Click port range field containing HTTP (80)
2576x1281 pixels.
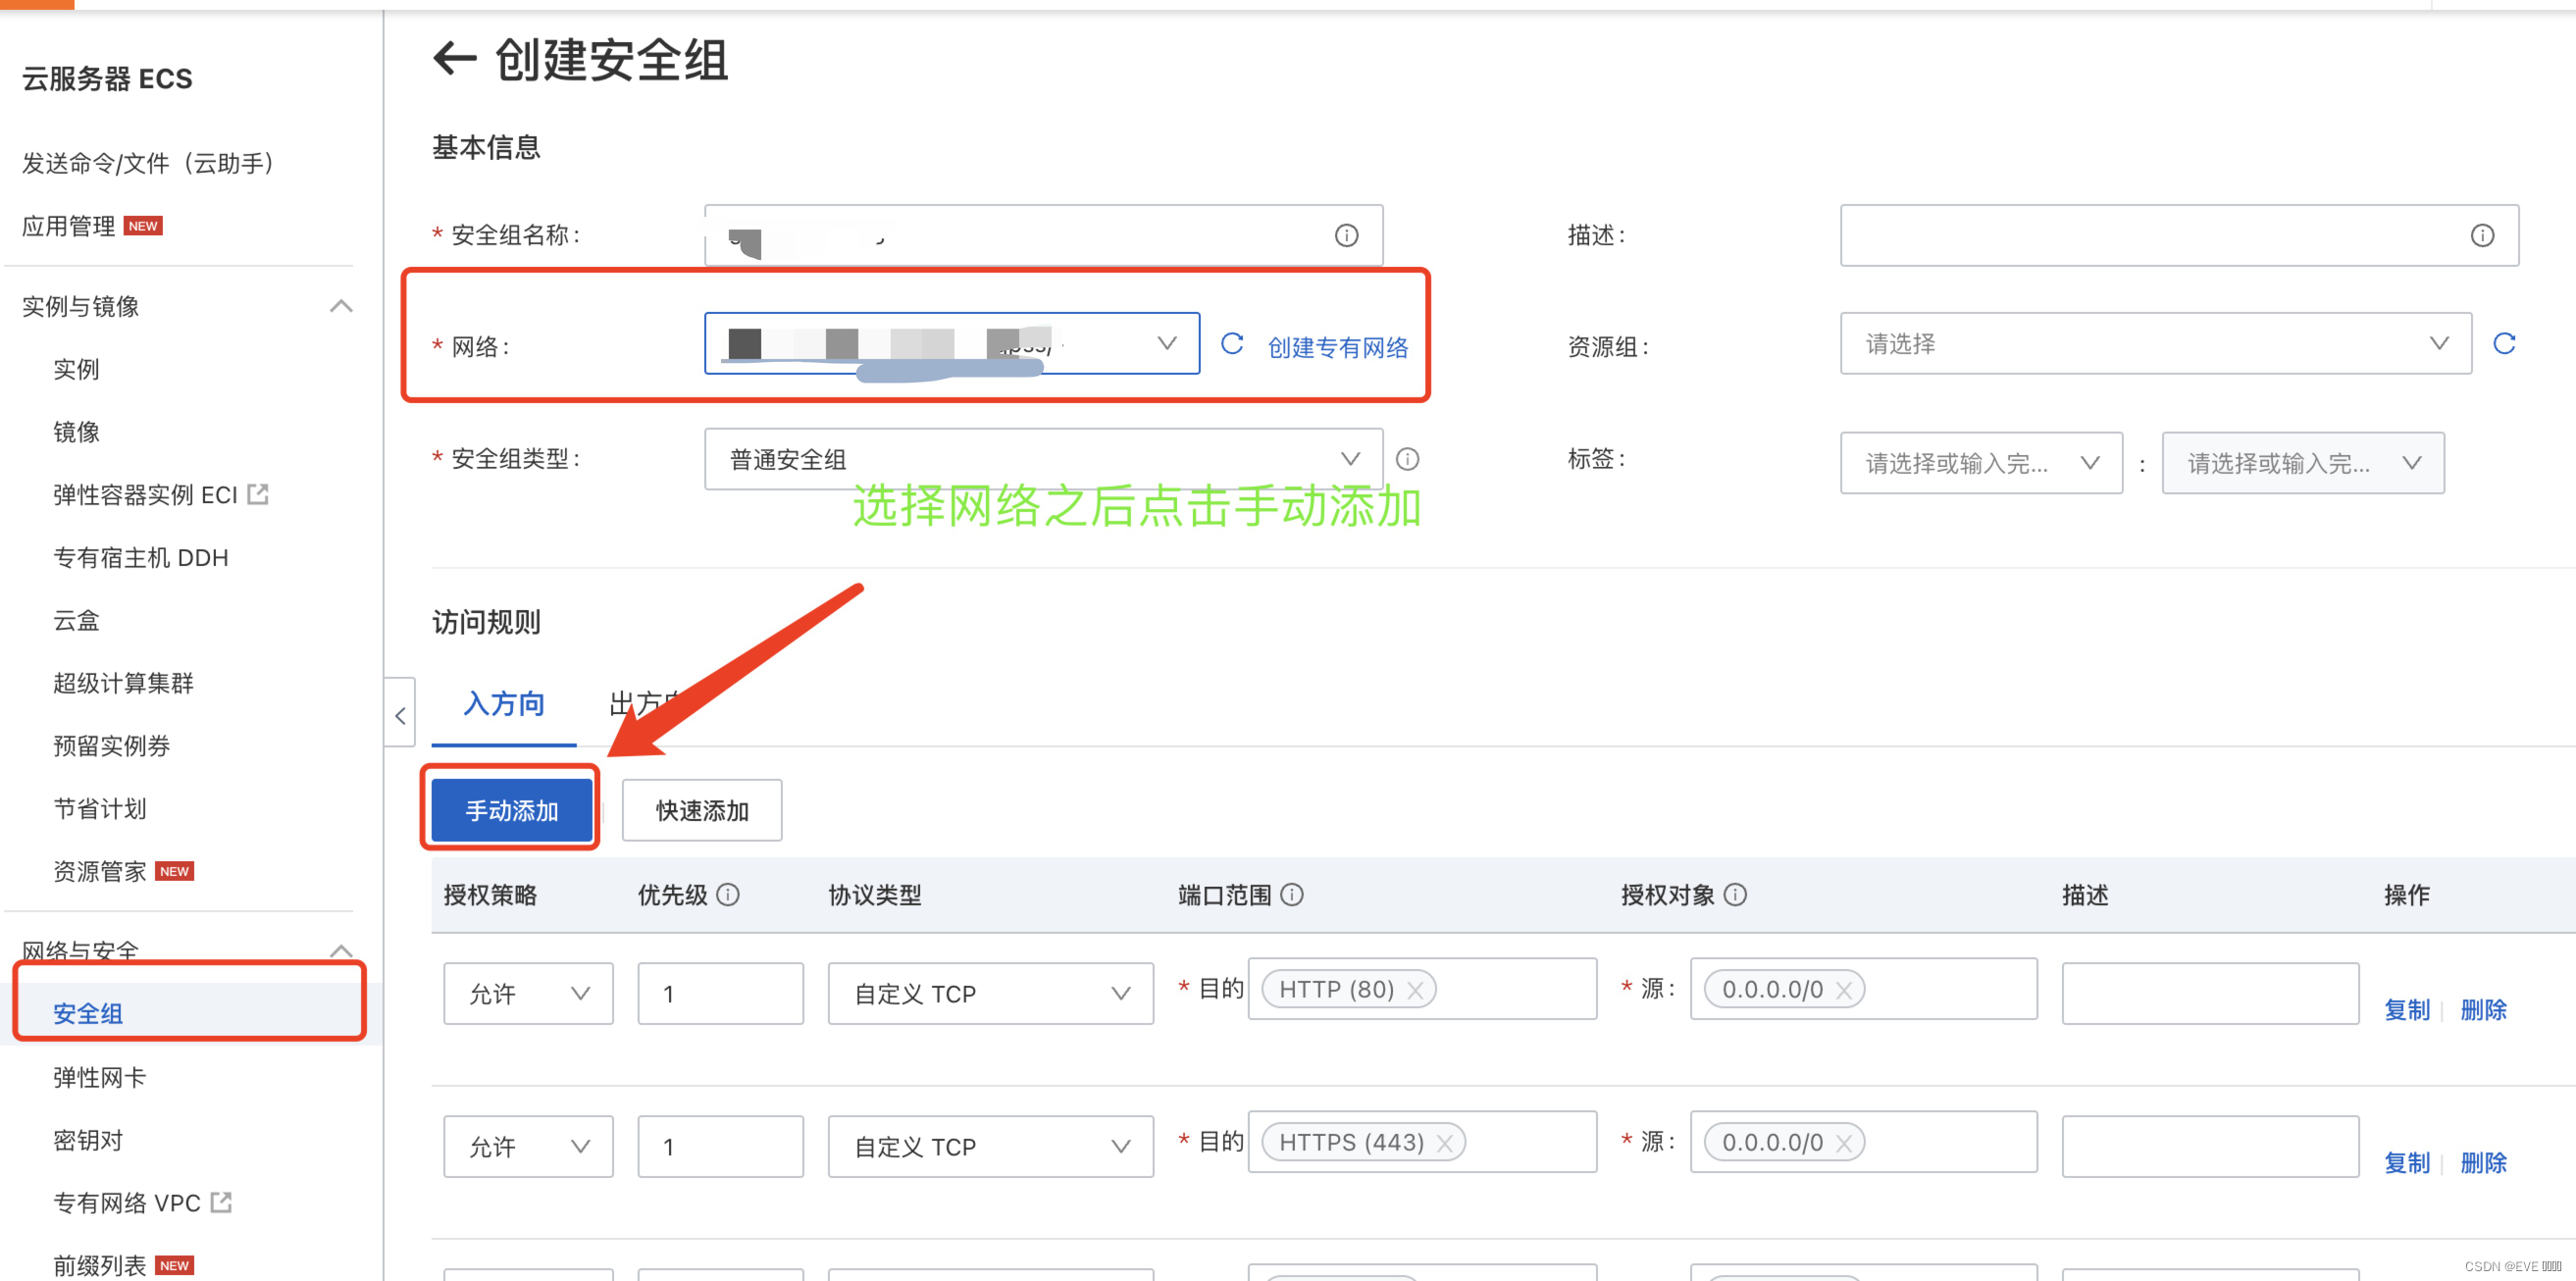(x=1422, y=989)
